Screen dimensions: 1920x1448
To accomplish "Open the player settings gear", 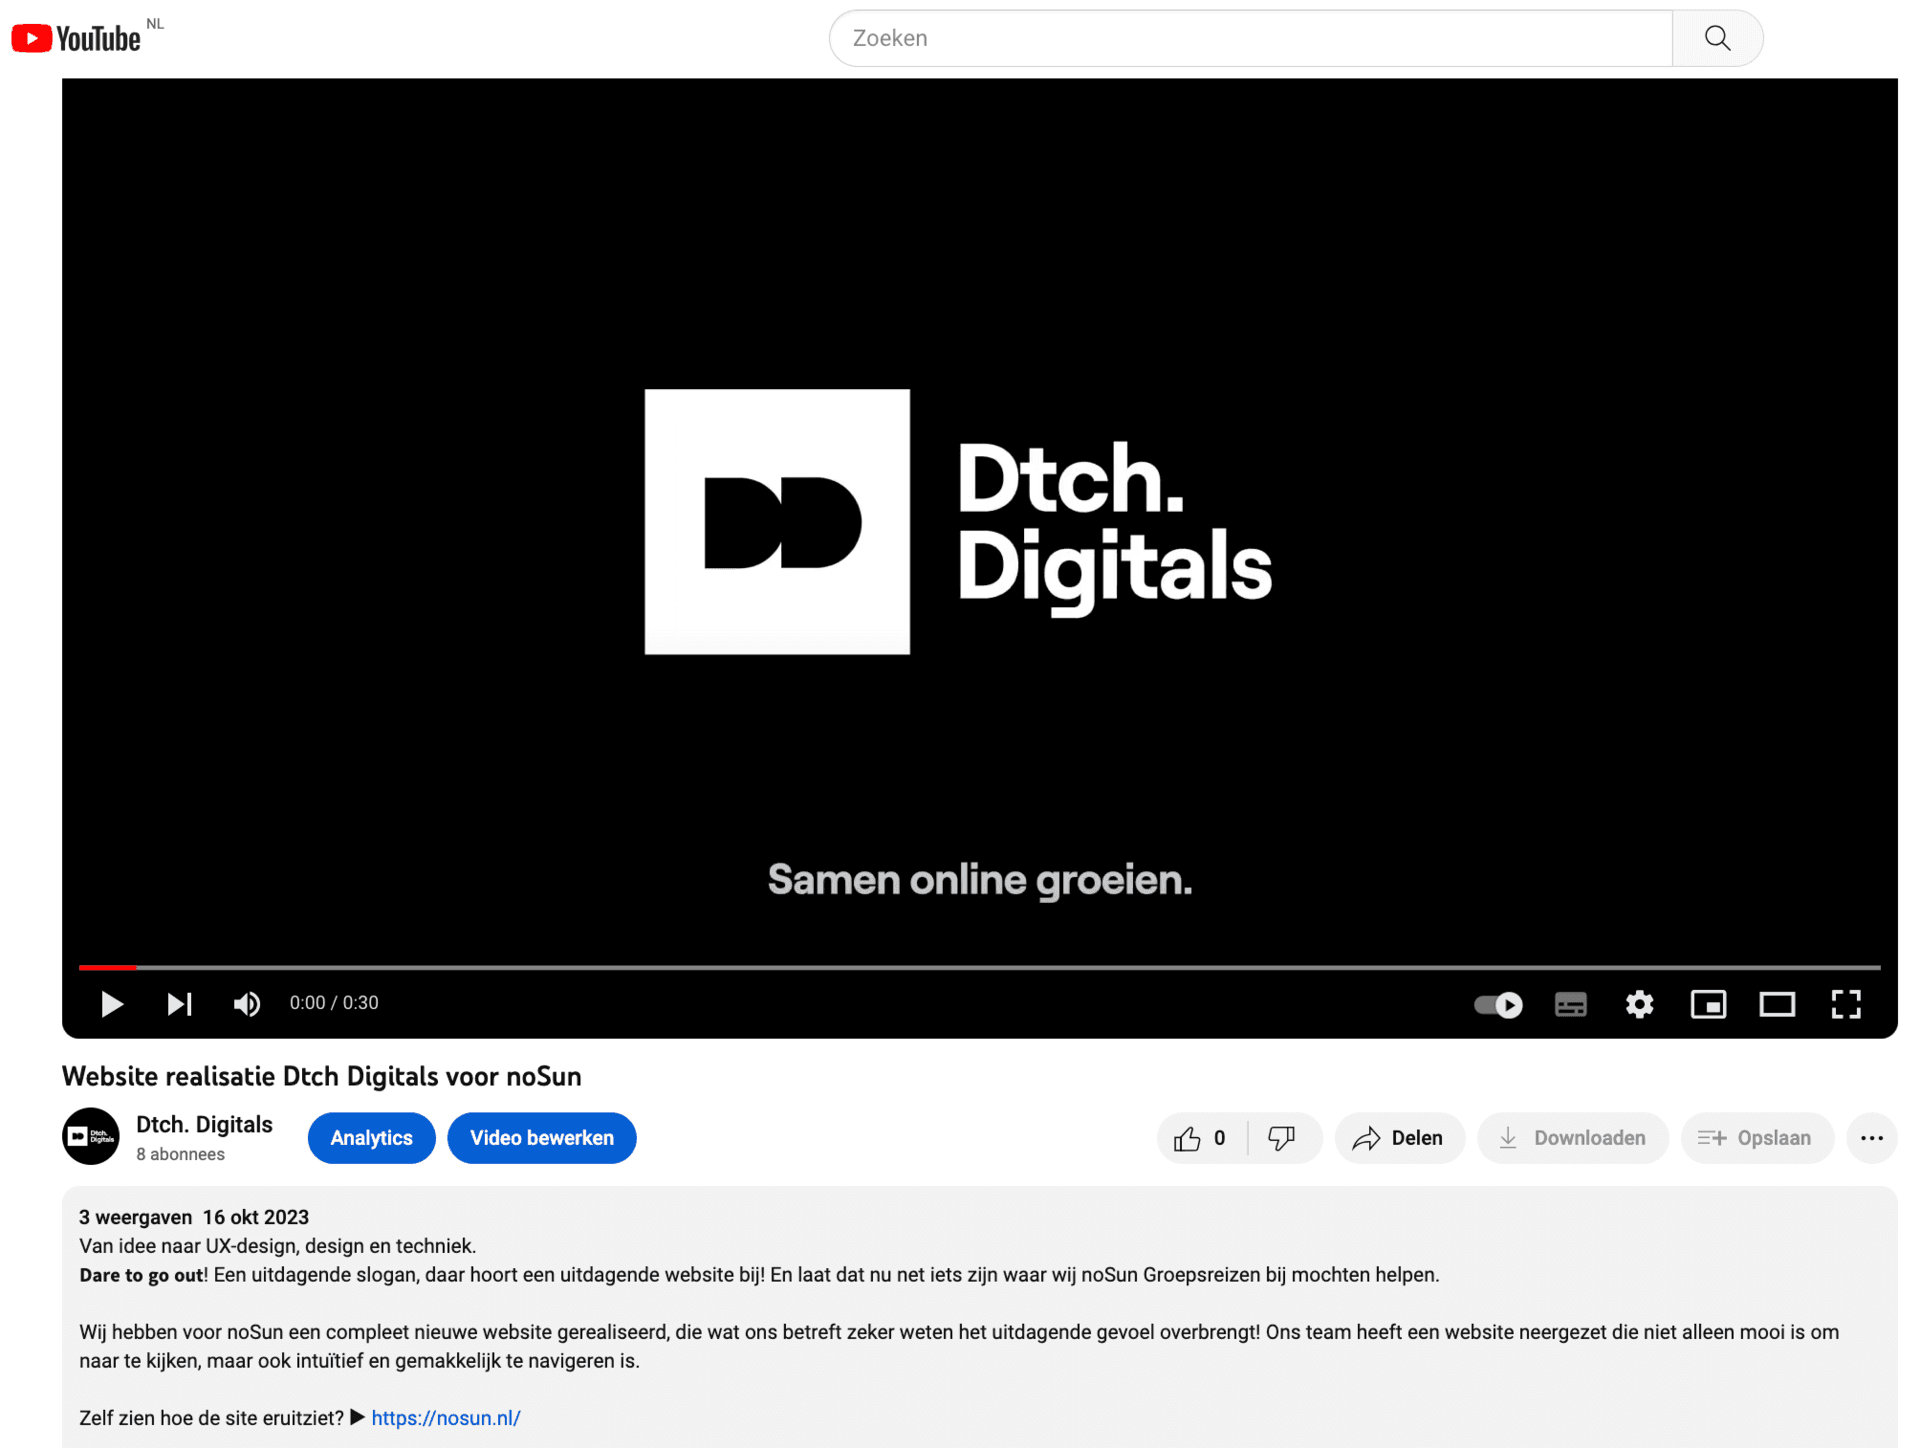I will (x=1639, y=1004).
